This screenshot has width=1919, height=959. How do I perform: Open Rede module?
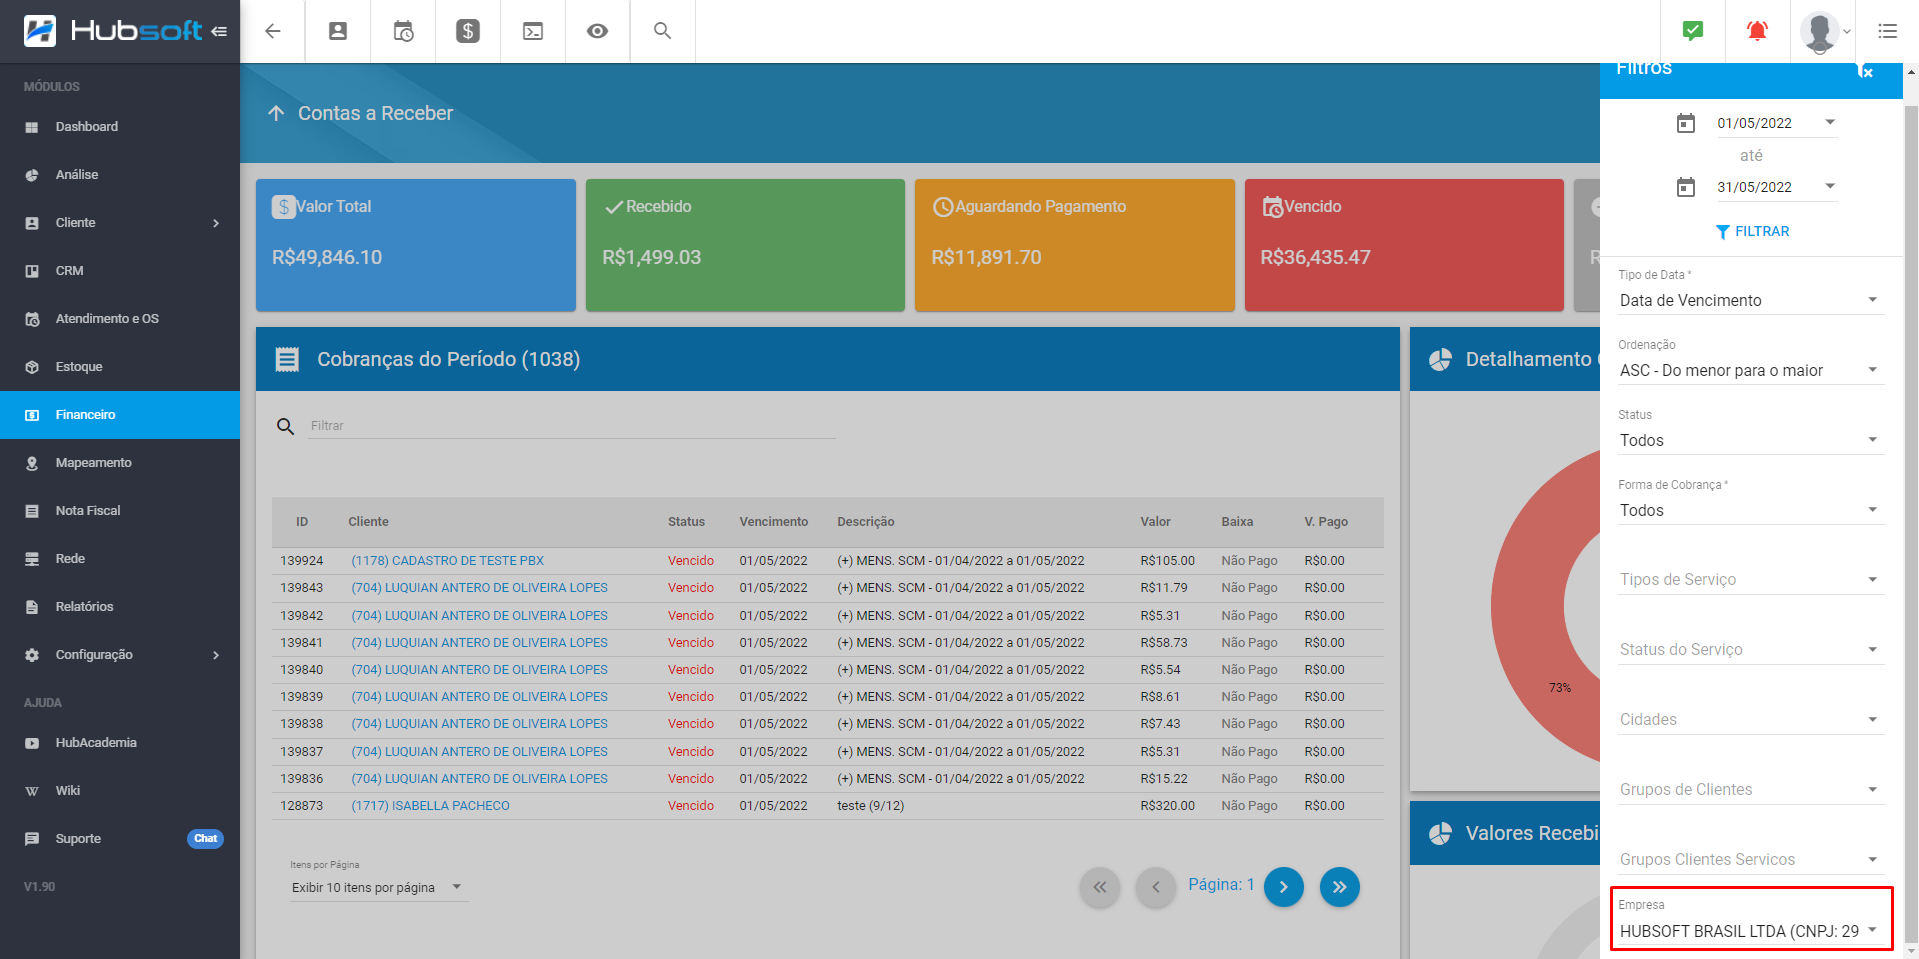tap(120, 559)
